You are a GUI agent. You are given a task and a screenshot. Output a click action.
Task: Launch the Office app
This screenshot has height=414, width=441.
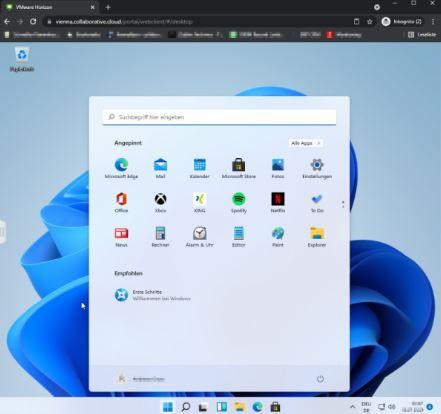[x=121, y=203]
